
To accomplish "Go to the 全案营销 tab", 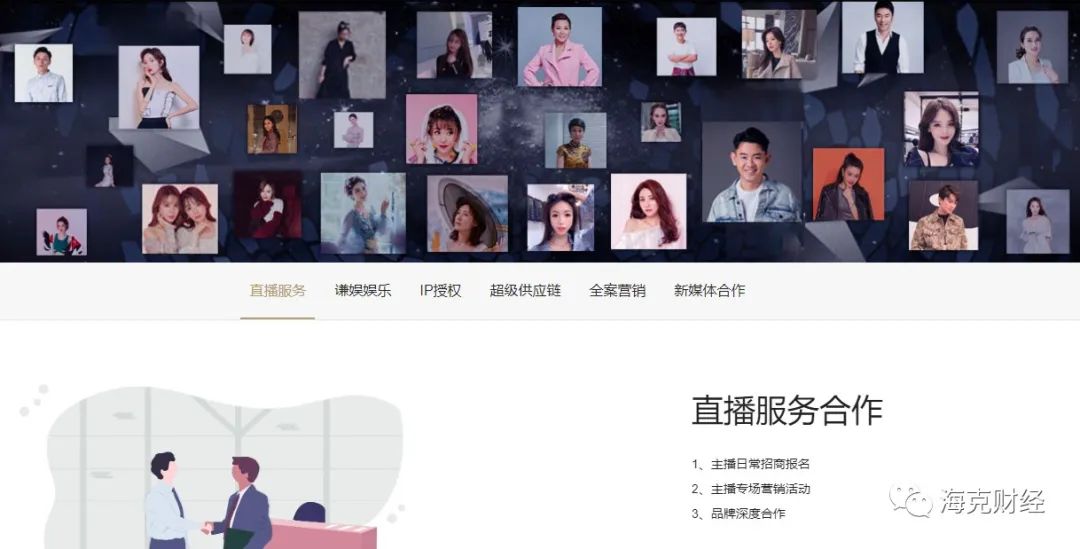I will tap(617, 291).
